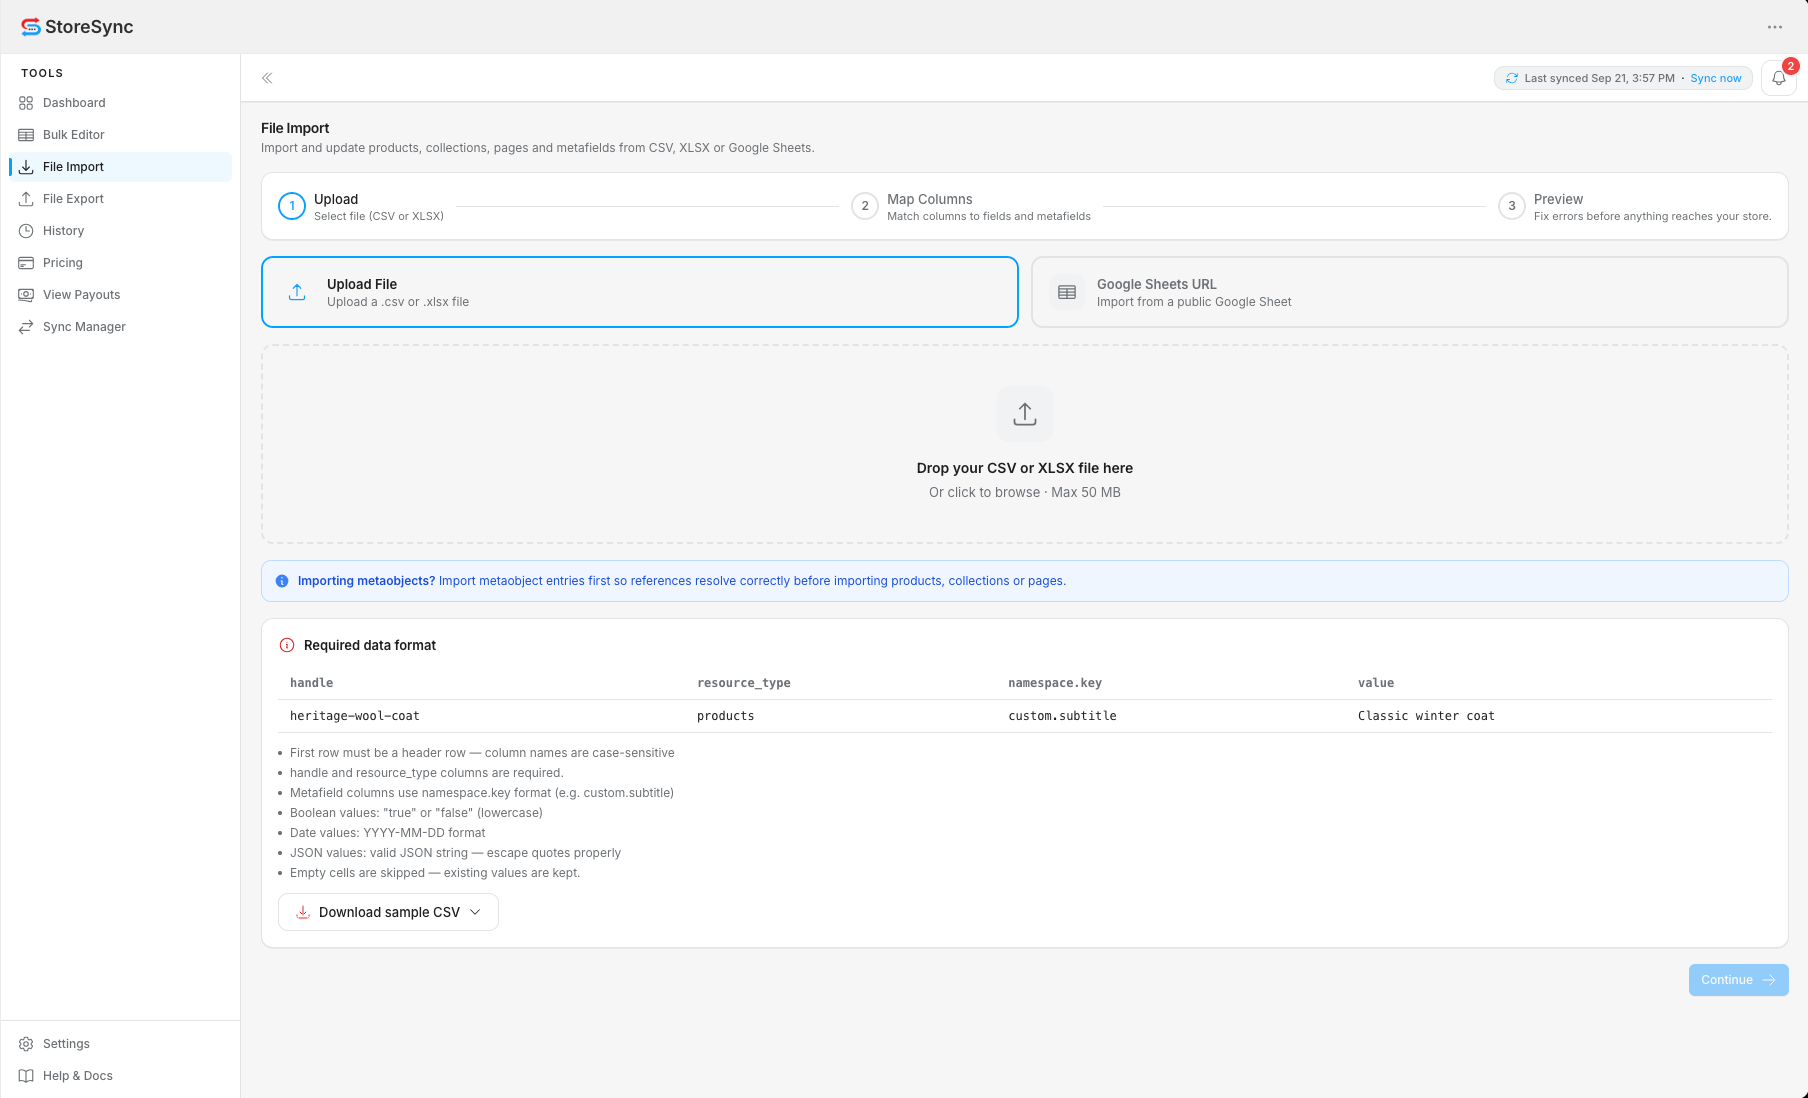The image size is (1808, 1098).
Task: Click the Bulk Editor table icon
Action: [x=26, y=135]
